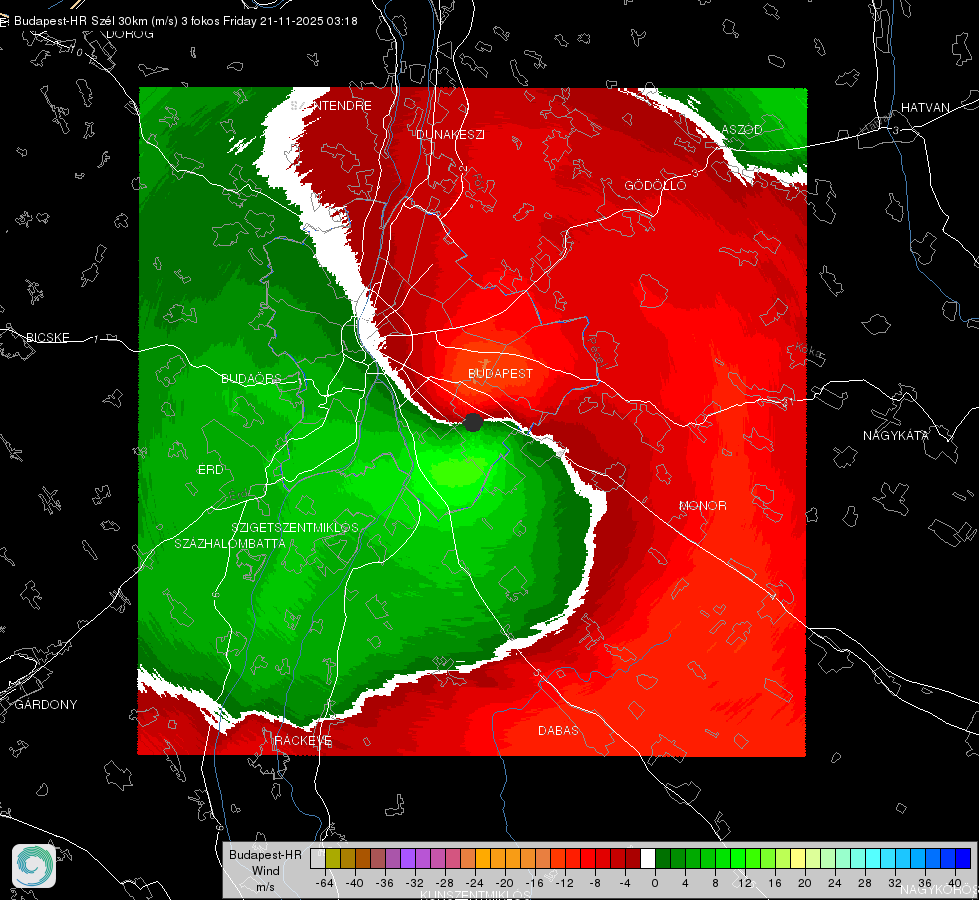
Task: Click the swirl logo icon at the bottom left
Action: click(34, 866)
